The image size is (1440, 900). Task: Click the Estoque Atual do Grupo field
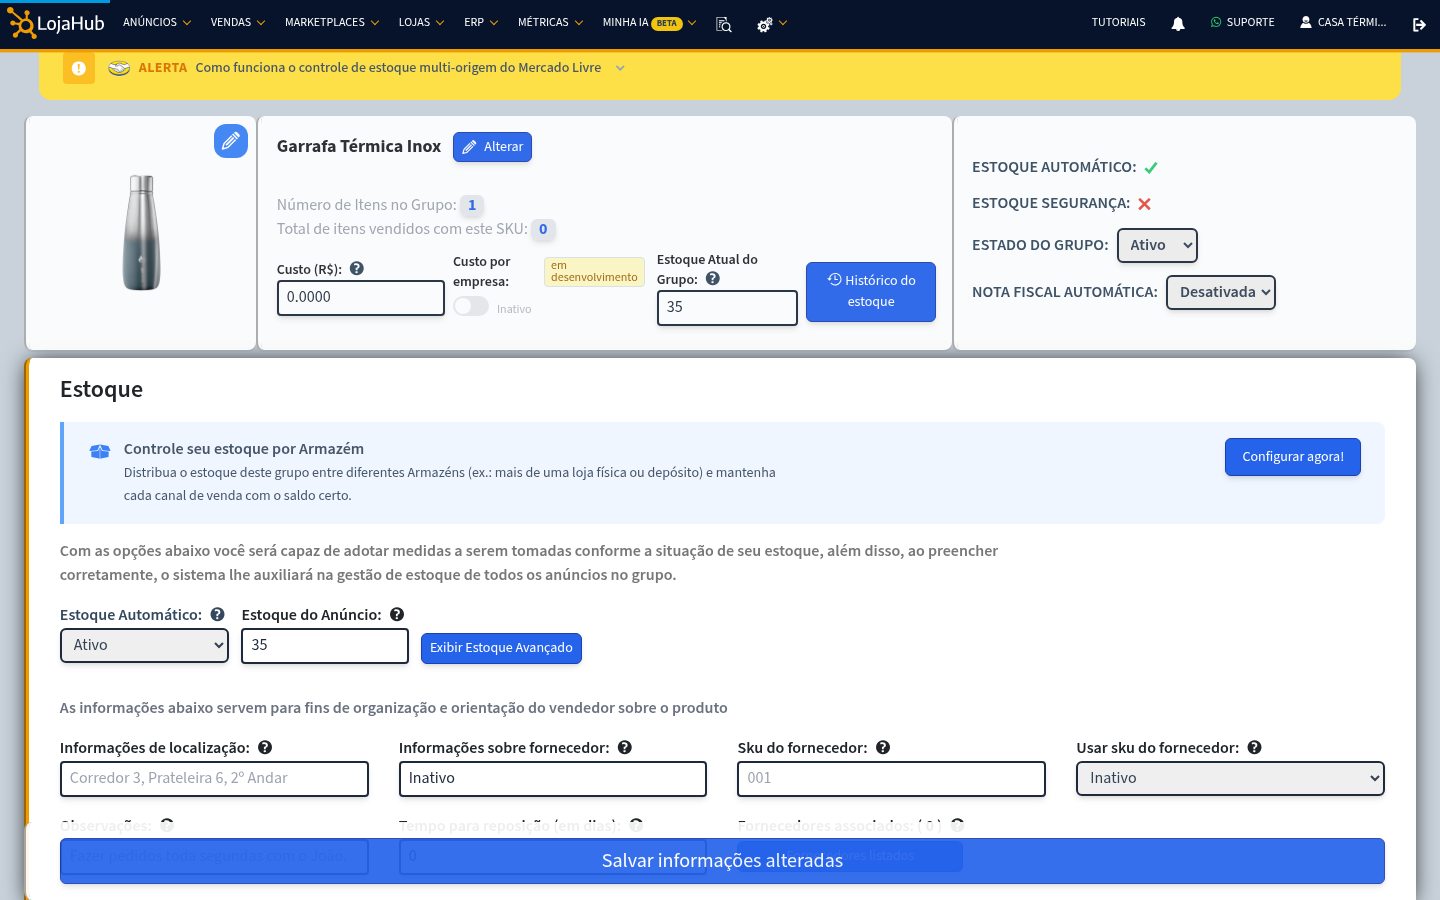click(727, 308)
